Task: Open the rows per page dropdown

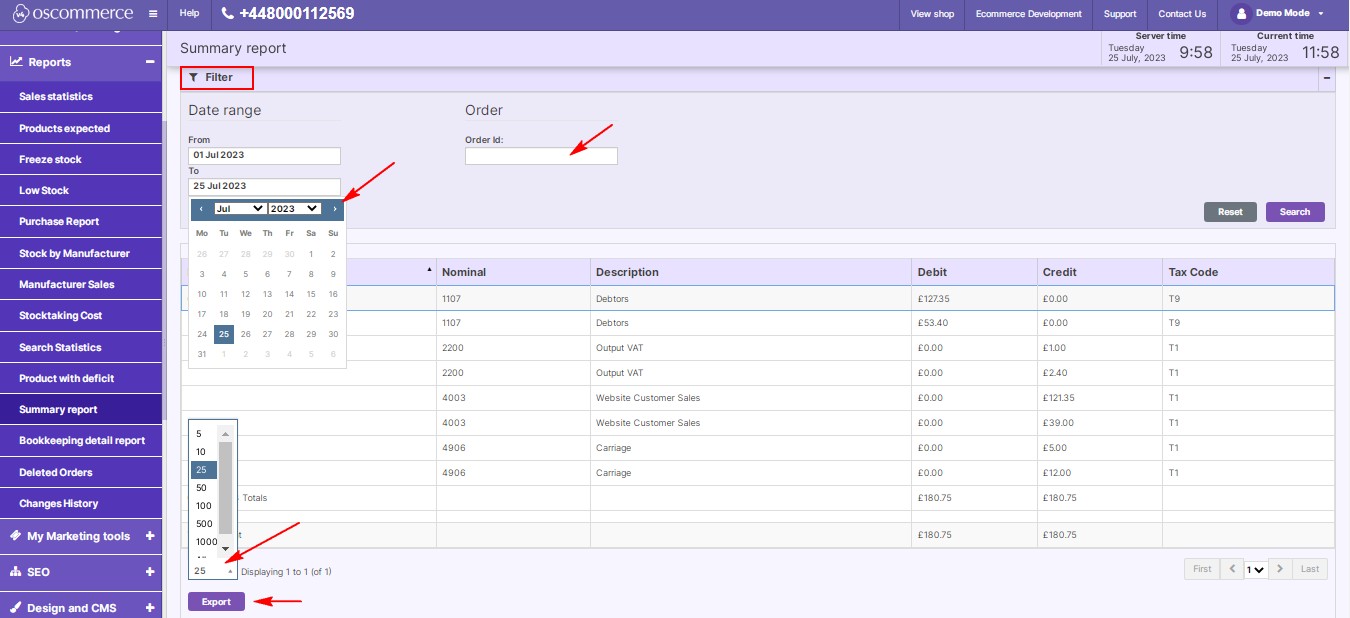Action: tap(213, 571)
